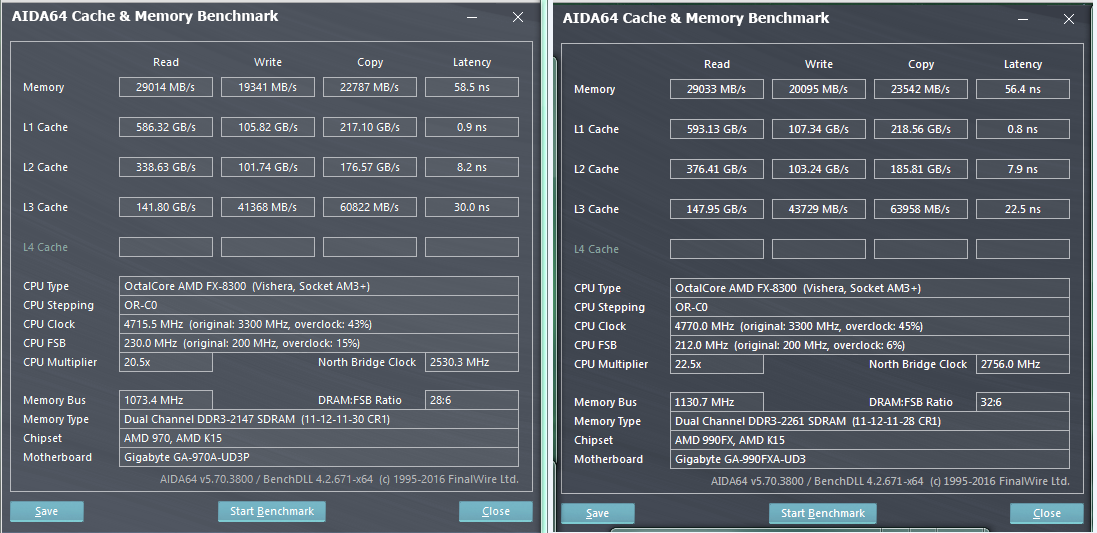This screenshot has width=1097, height=533.
Task: Select Memory Copy value 23542 MB/s
Action: pyautogui.click(x=921, y=90)
